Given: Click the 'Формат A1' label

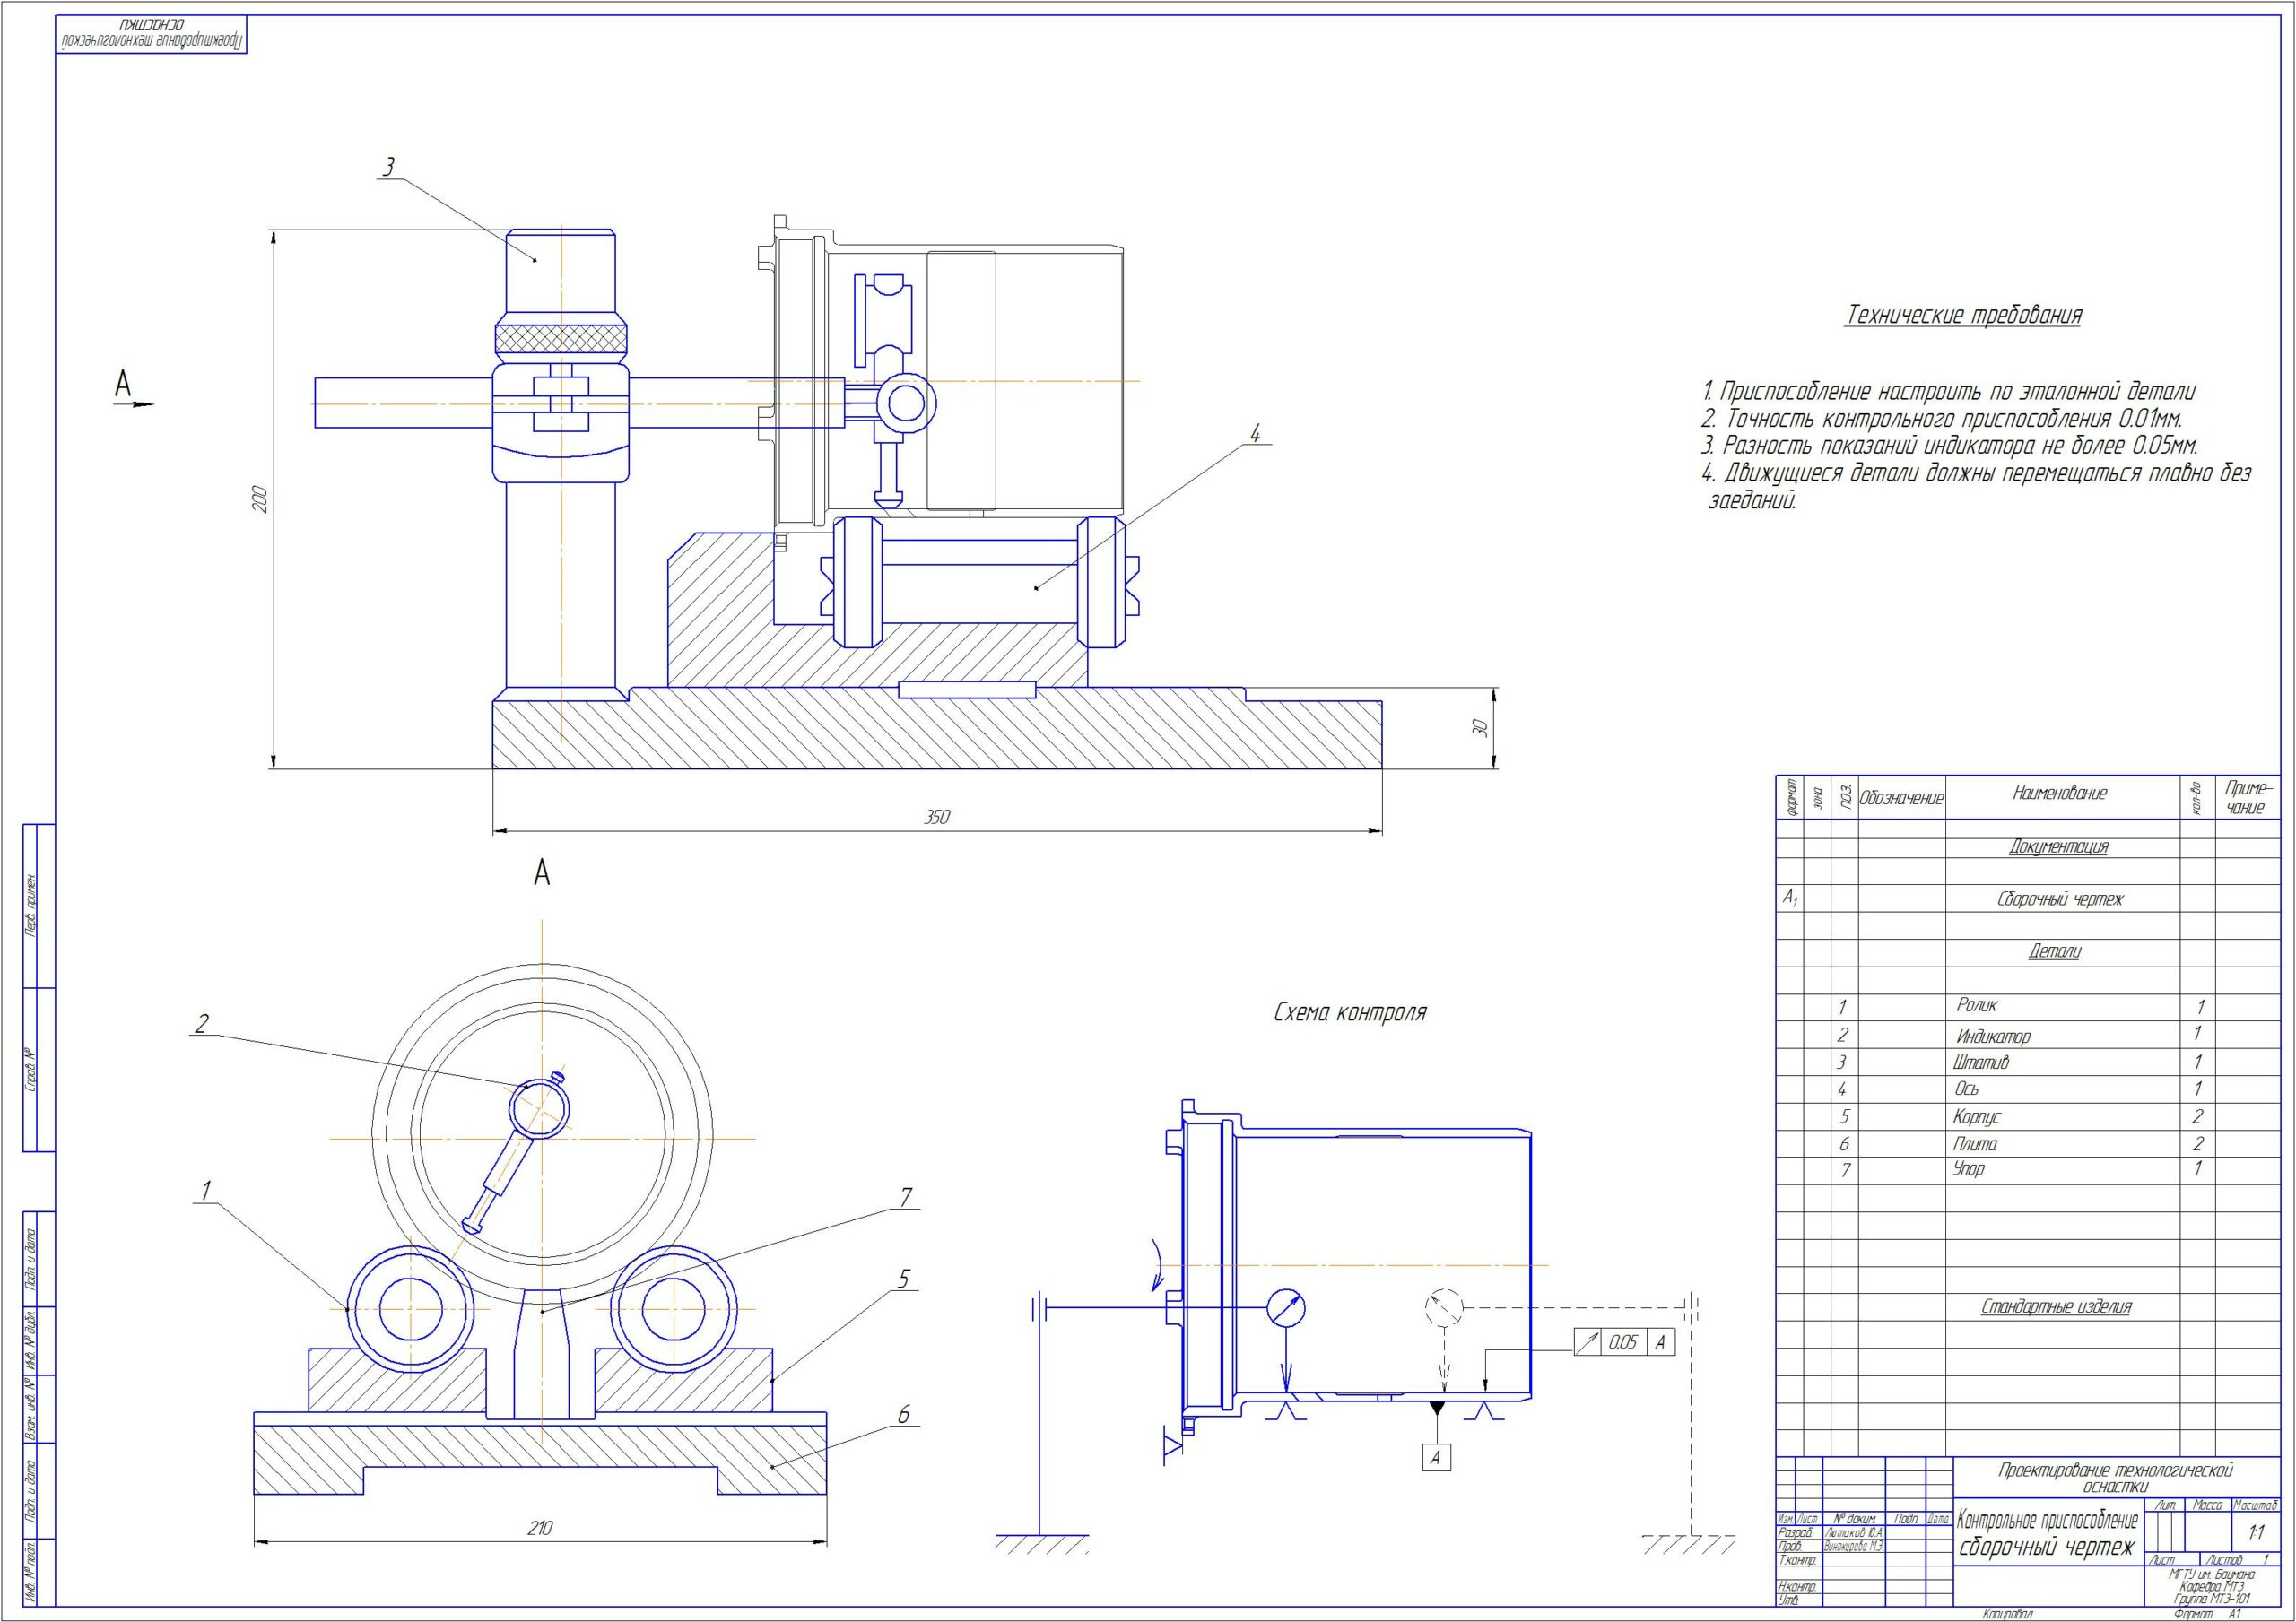Looking at the screenshot, I should pyautogui.click(x=2208, y=1614).
